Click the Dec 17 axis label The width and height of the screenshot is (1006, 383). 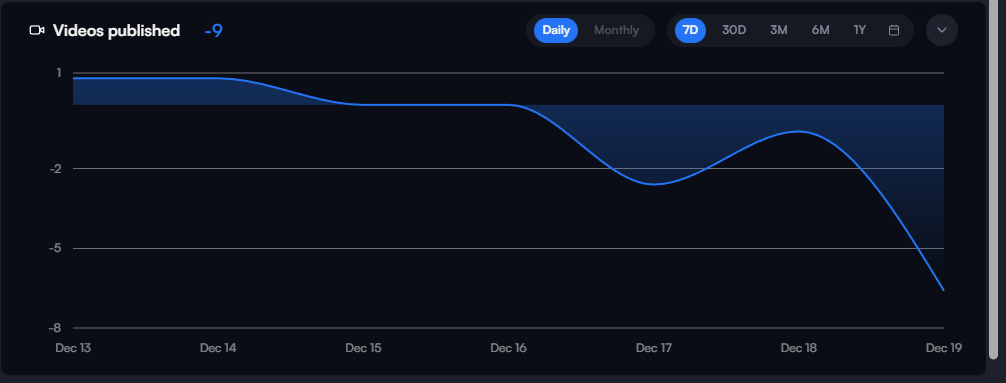654,348
